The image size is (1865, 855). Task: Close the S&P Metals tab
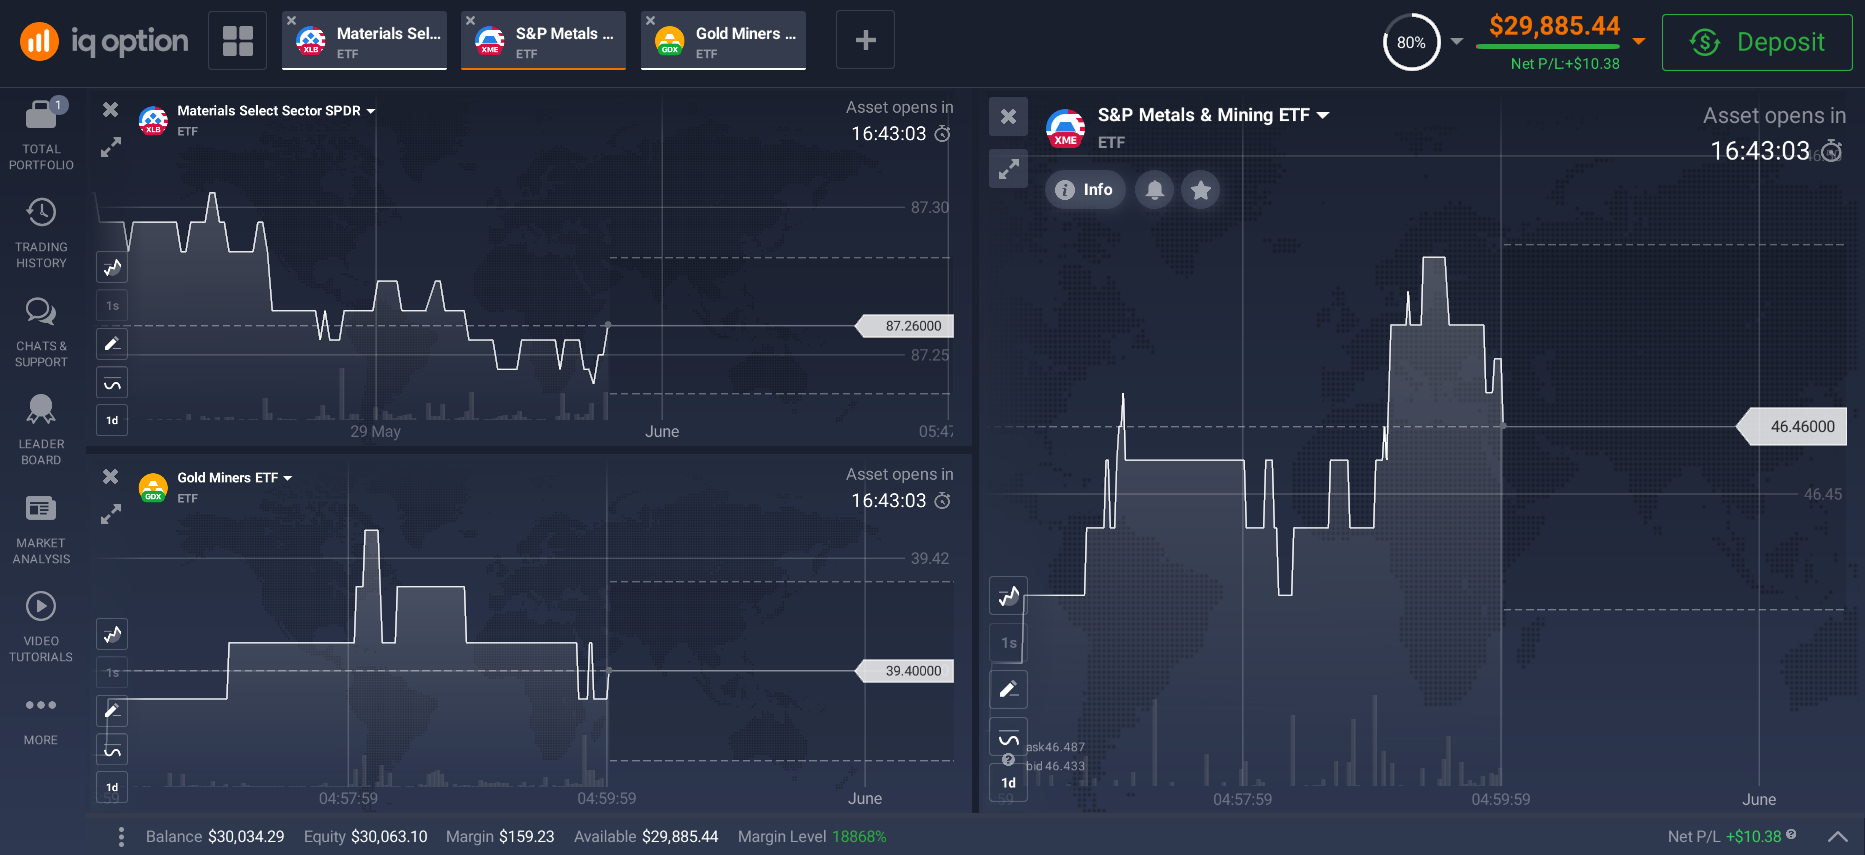click(470, 20)
